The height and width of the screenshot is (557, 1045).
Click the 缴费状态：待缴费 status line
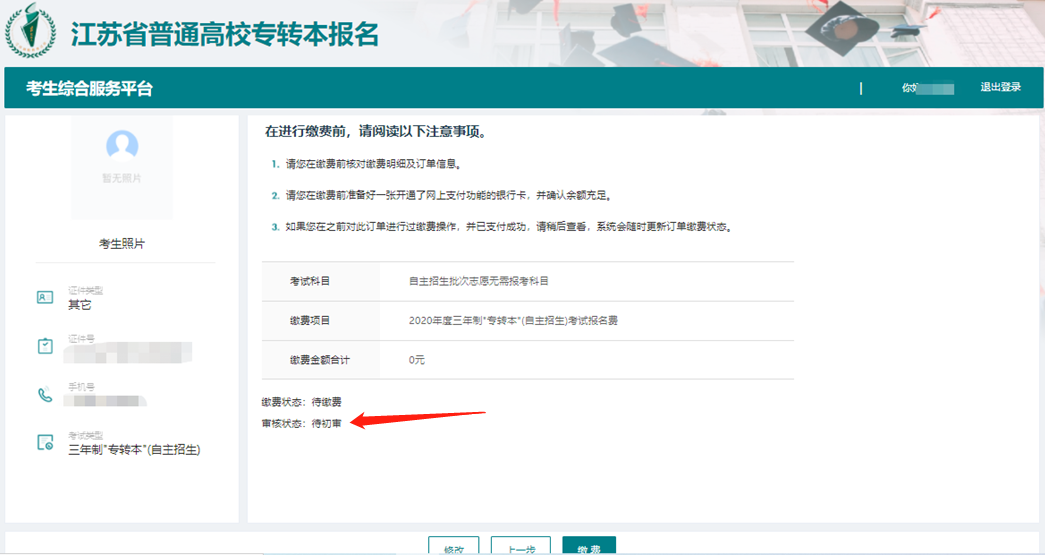coord(301,402)
